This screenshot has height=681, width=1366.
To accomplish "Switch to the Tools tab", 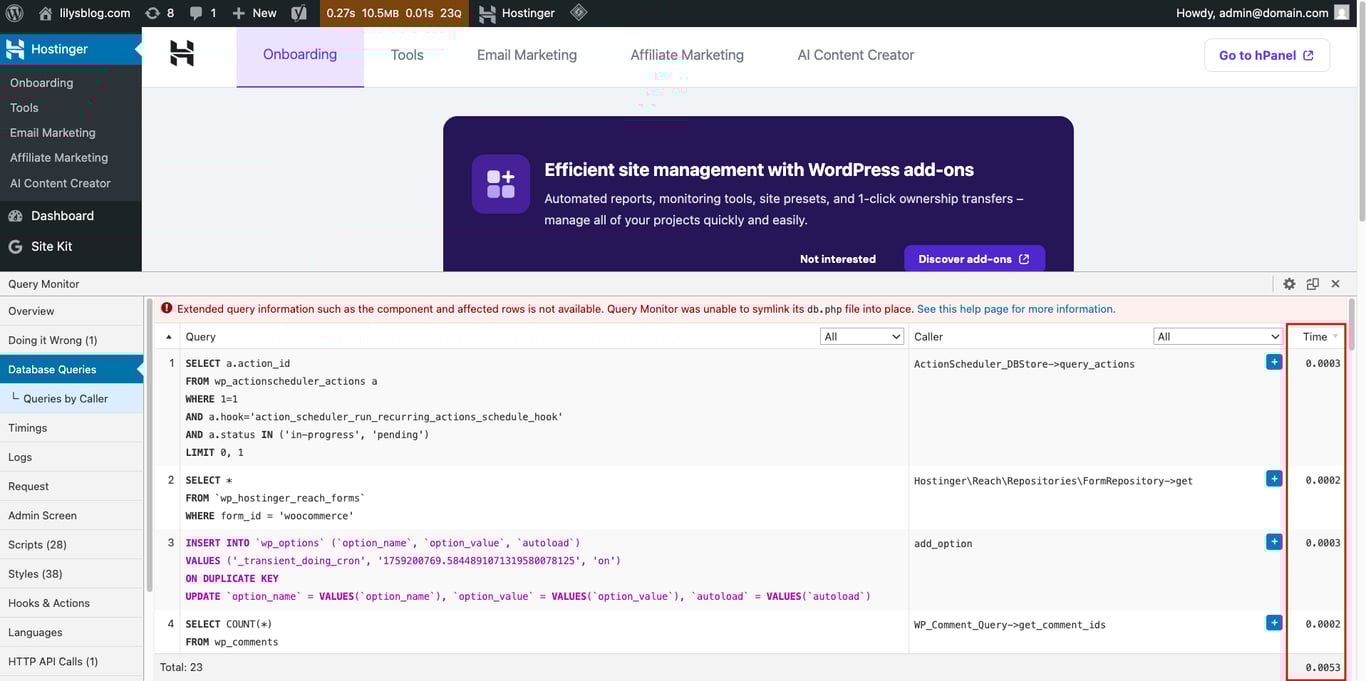I will tap(406, 55).
